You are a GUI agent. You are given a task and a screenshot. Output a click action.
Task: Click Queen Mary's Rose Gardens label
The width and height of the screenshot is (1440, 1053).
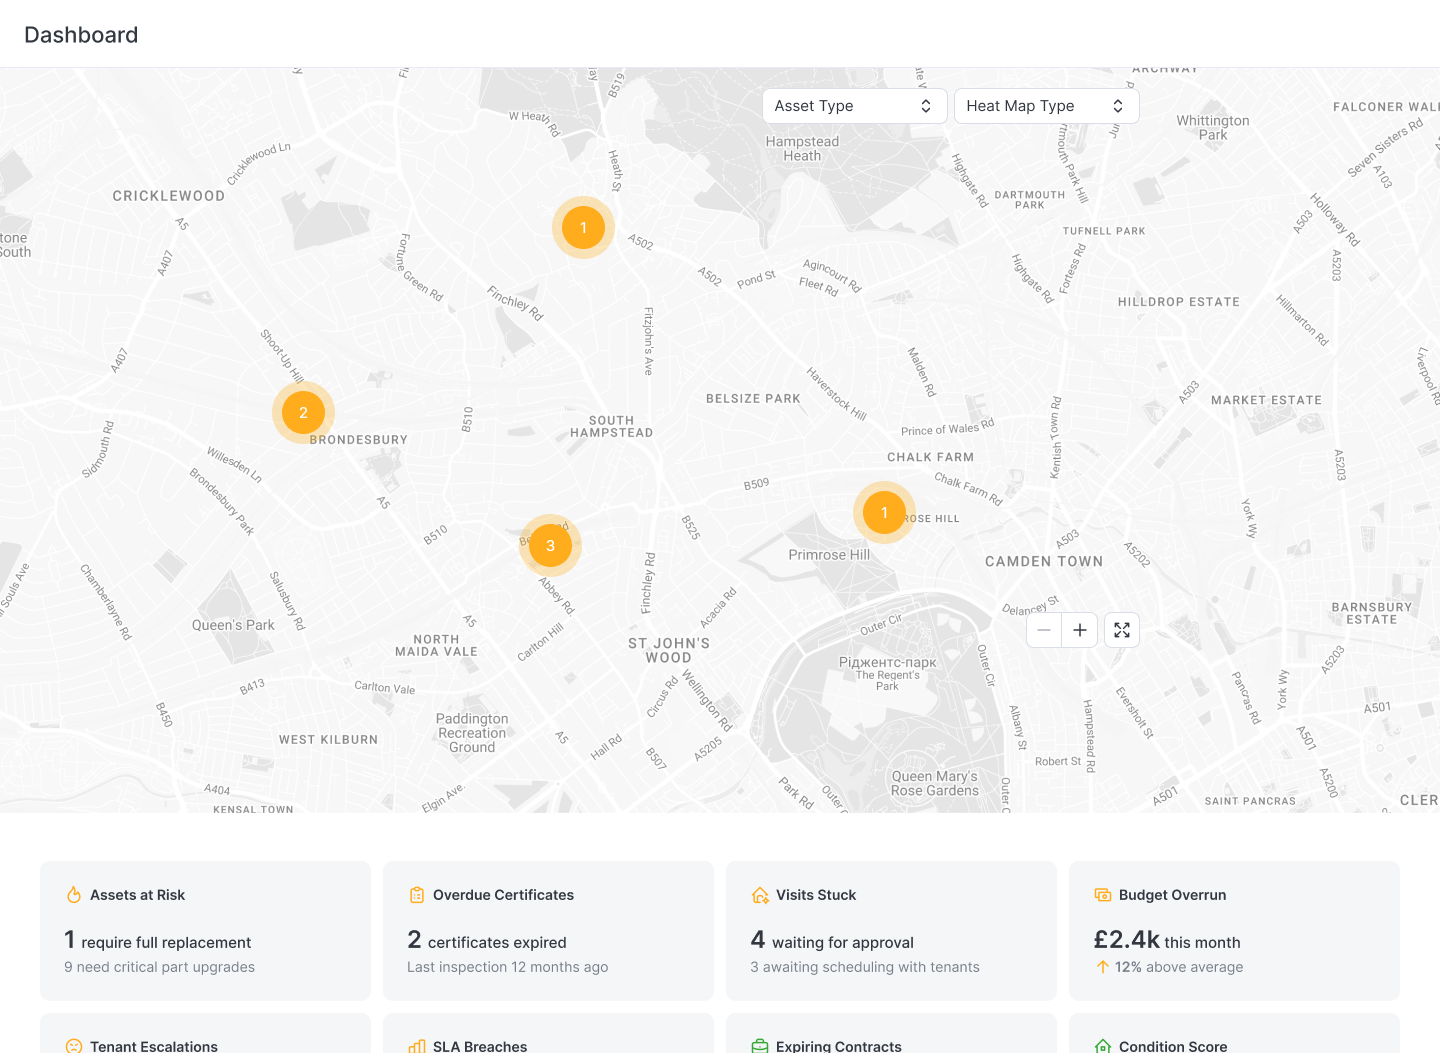pos(935,784)
